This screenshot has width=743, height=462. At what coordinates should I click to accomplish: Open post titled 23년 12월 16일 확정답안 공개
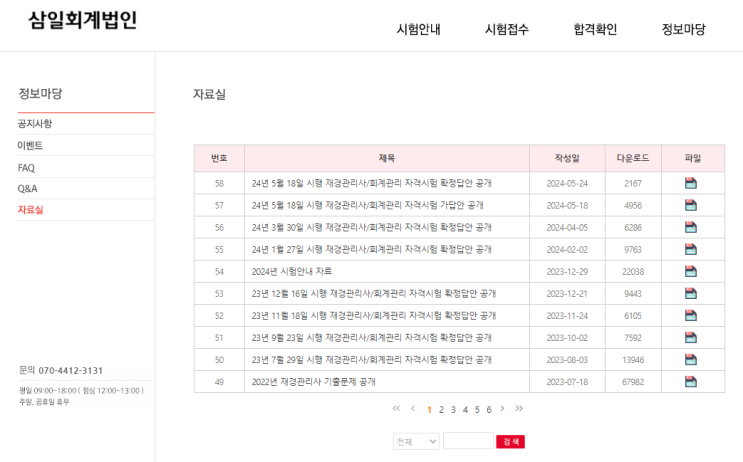[373, 293]
